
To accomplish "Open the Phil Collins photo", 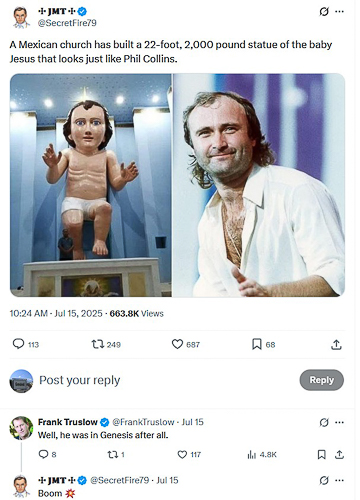I will [259, 185].
